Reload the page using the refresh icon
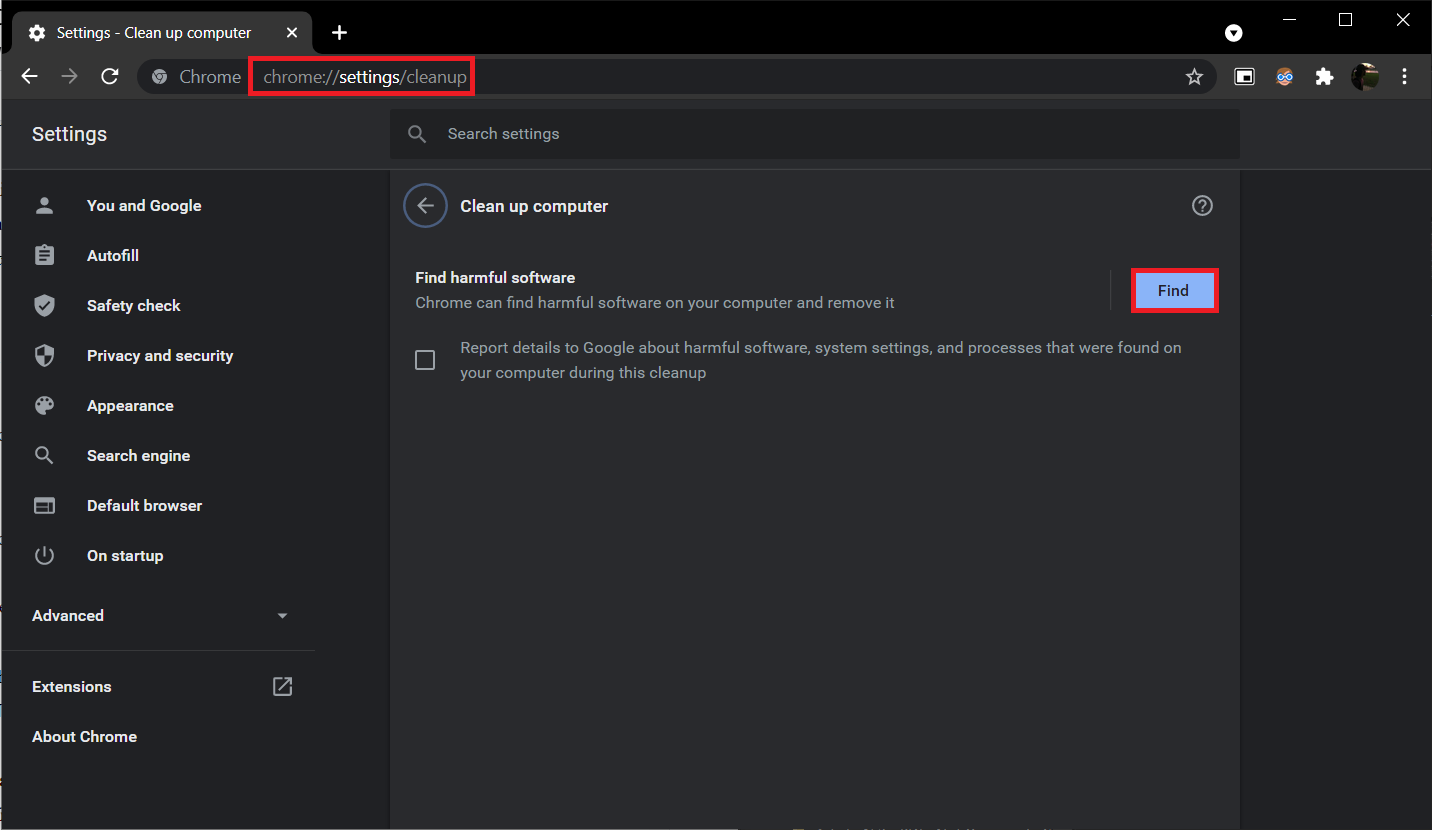 (110, 77)
